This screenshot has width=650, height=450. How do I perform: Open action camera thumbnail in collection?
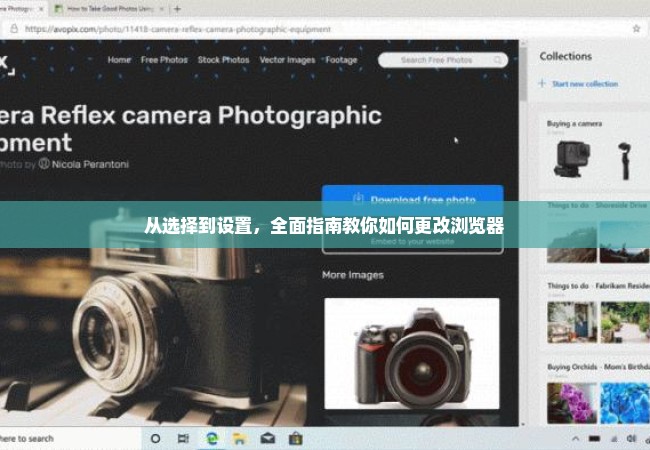[x=572, y=159]
